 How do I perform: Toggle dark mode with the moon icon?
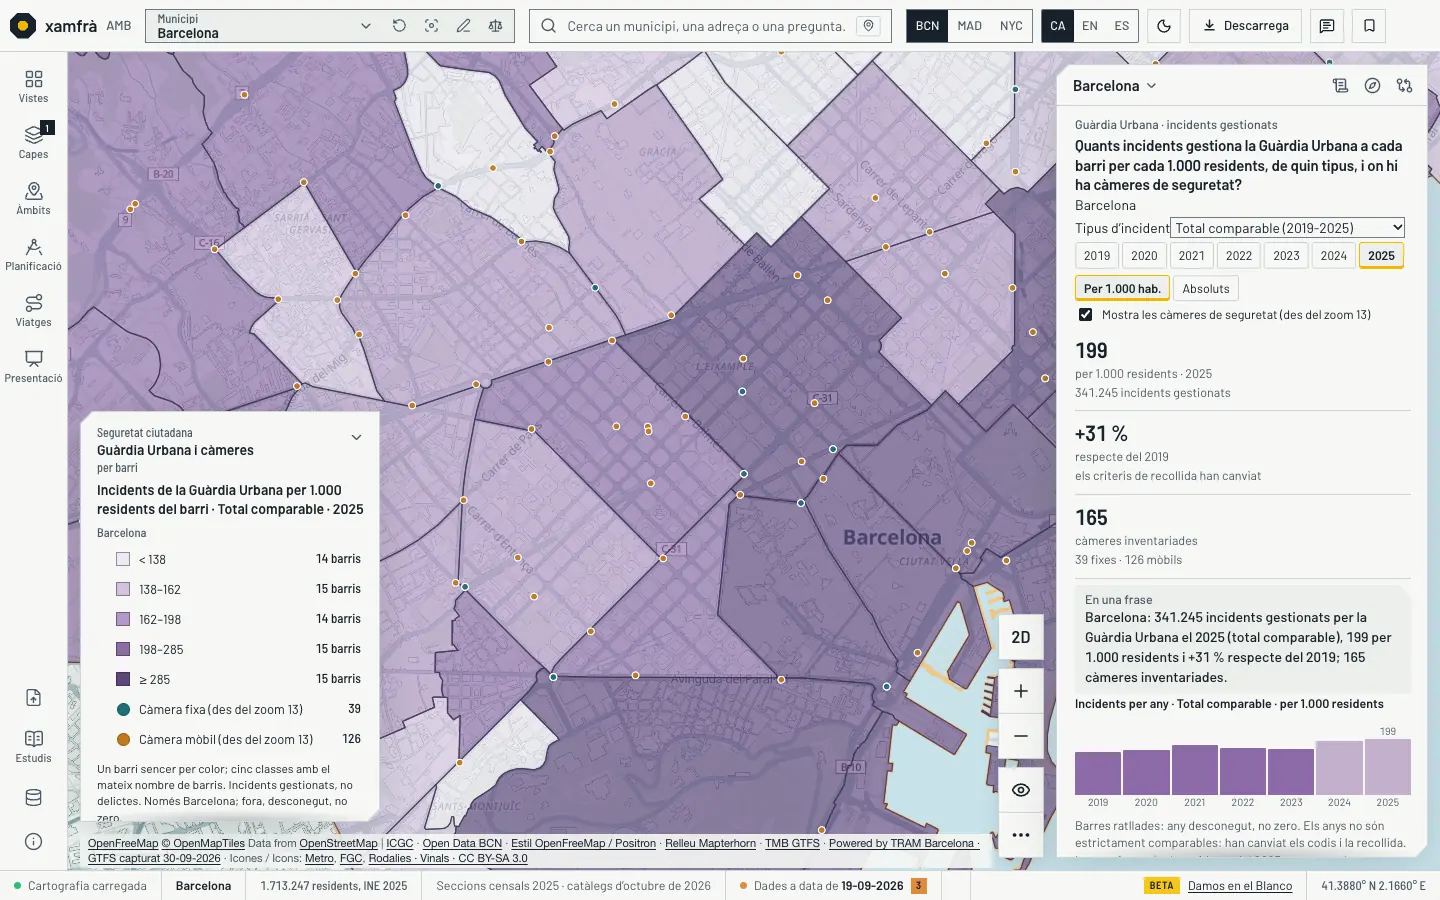(1164, 26)
